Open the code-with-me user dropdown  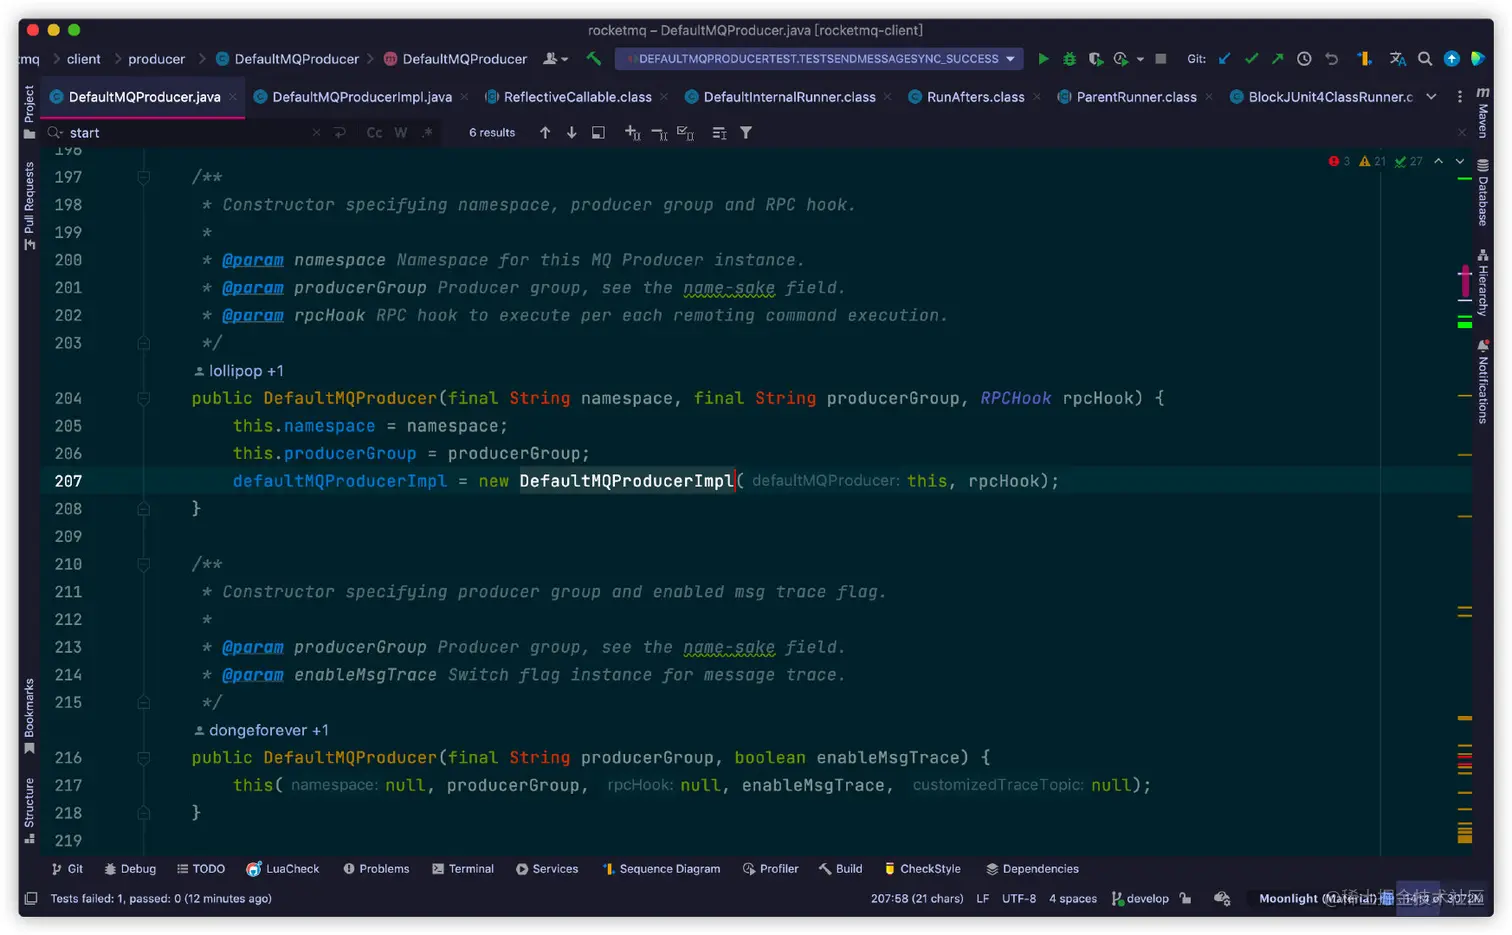click(555, 59)
